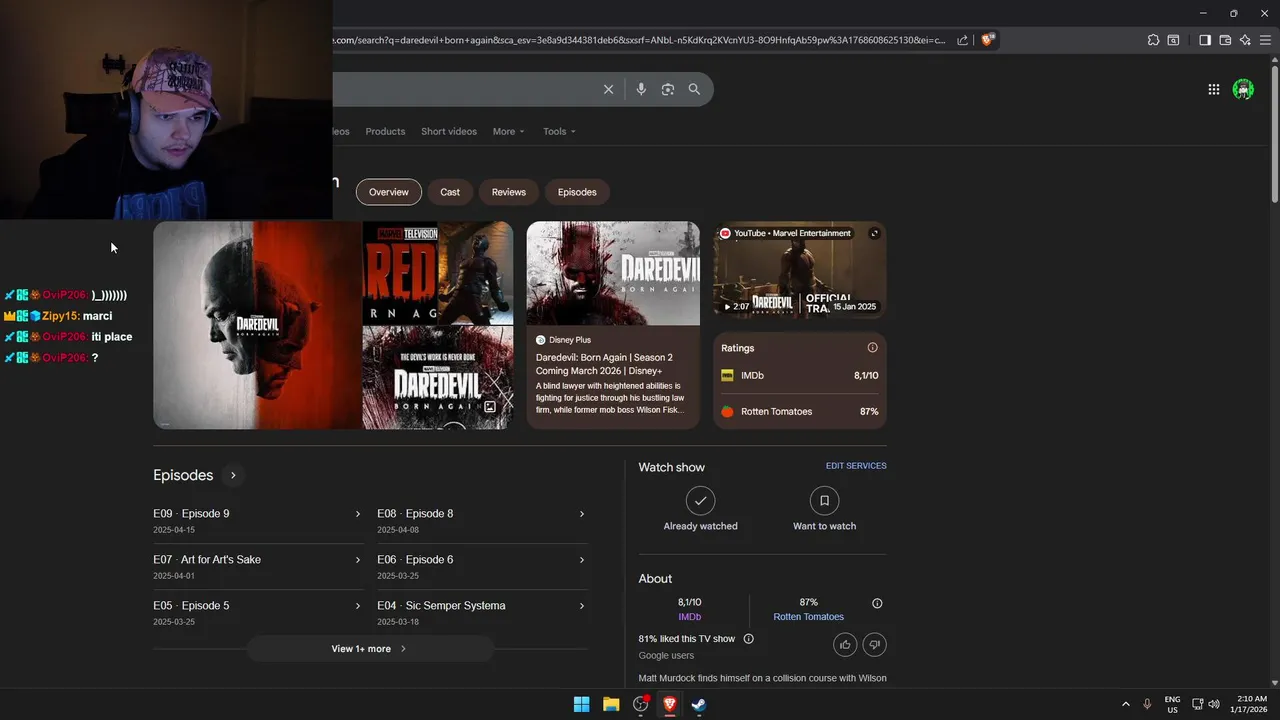Image resolution: width=1280 pixels, height=720 pixels.
Task: Expand the YouTube trailer video icon
Action: coord(874,233)
